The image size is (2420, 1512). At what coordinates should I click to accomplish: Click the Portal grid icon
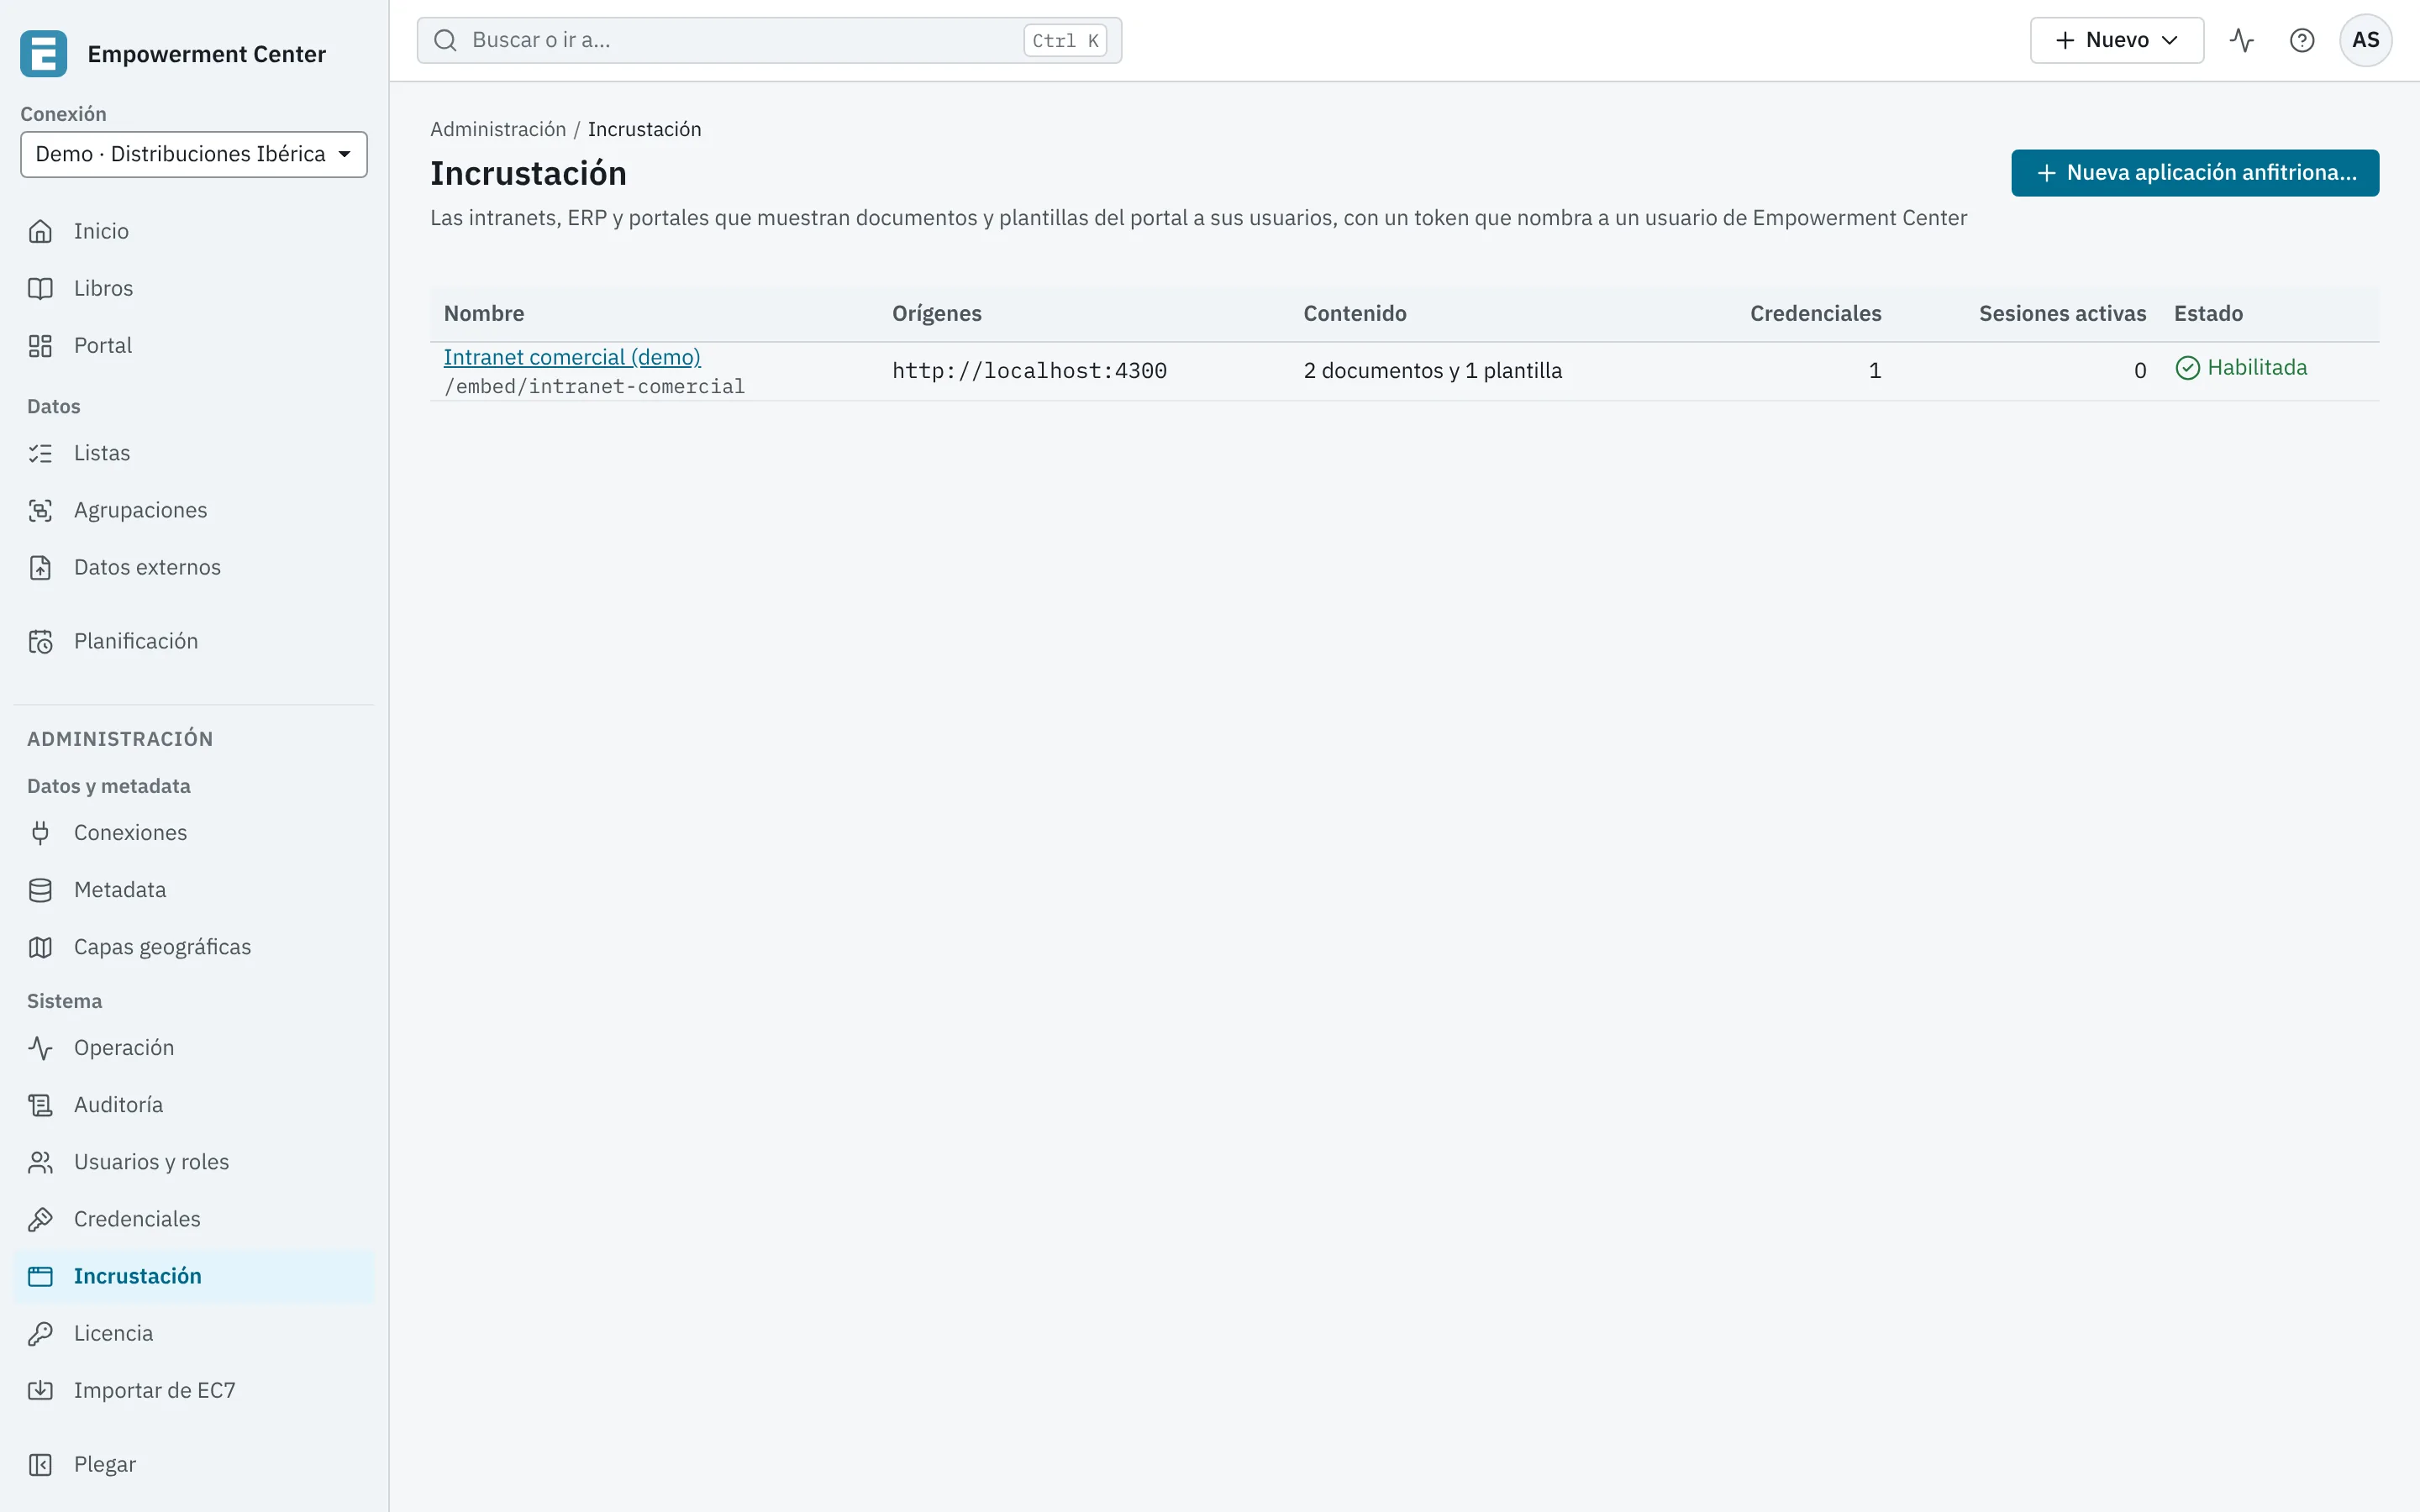[40, 346]
